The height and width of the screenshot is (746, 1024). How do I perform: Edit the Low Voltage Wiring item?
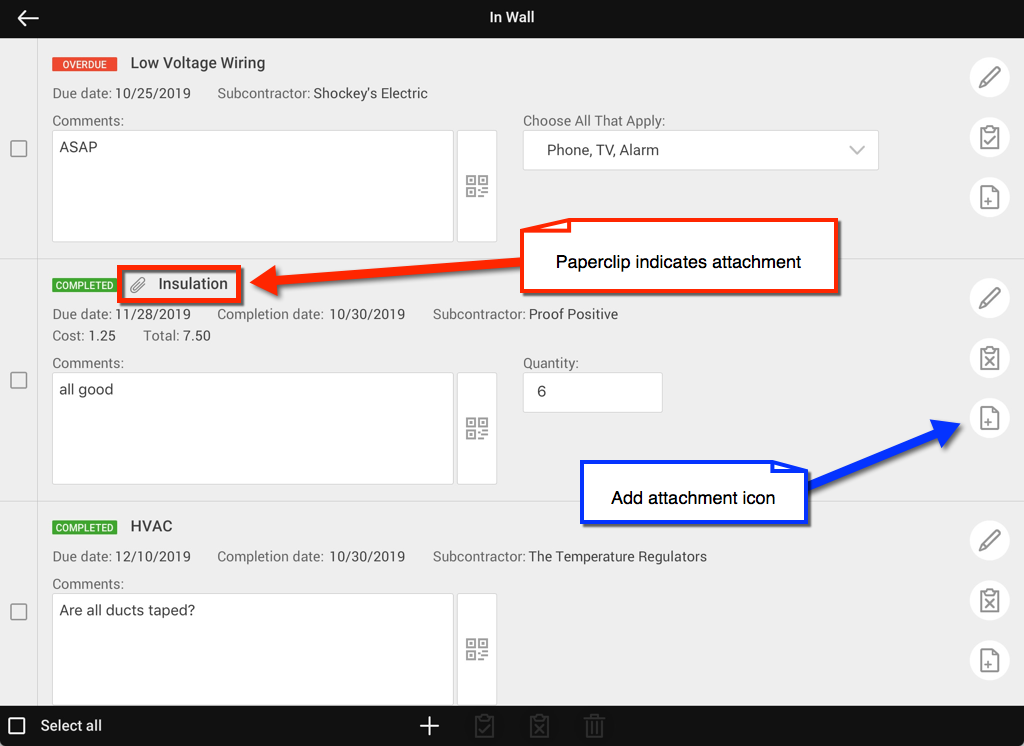click(x=989, y=77)
